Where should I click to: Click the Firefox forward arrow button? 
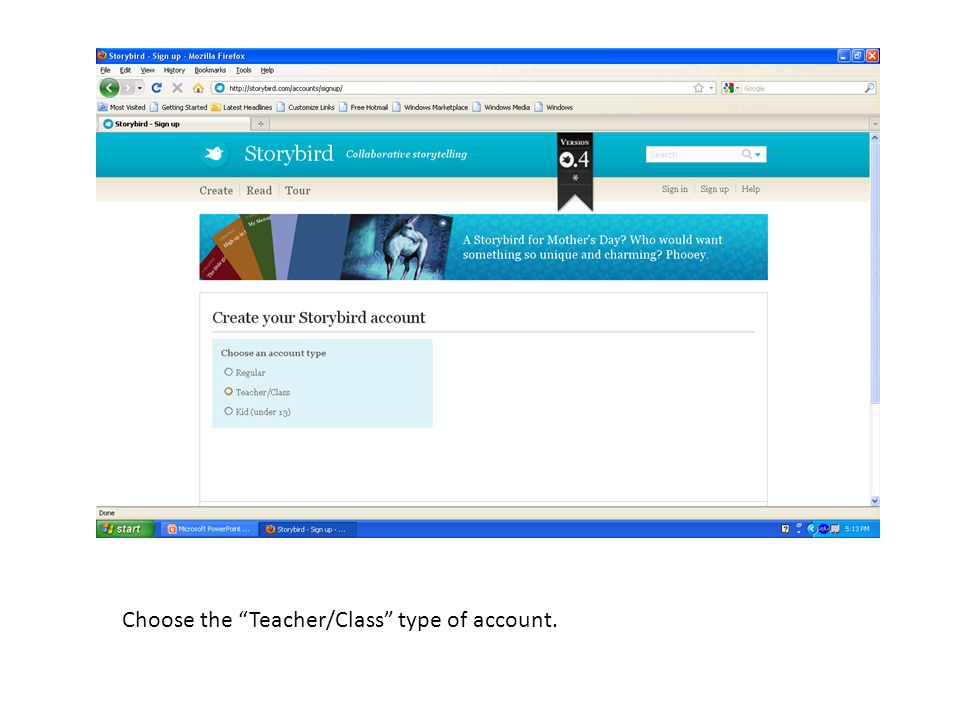pyautogui.click(x=127, y=88)
